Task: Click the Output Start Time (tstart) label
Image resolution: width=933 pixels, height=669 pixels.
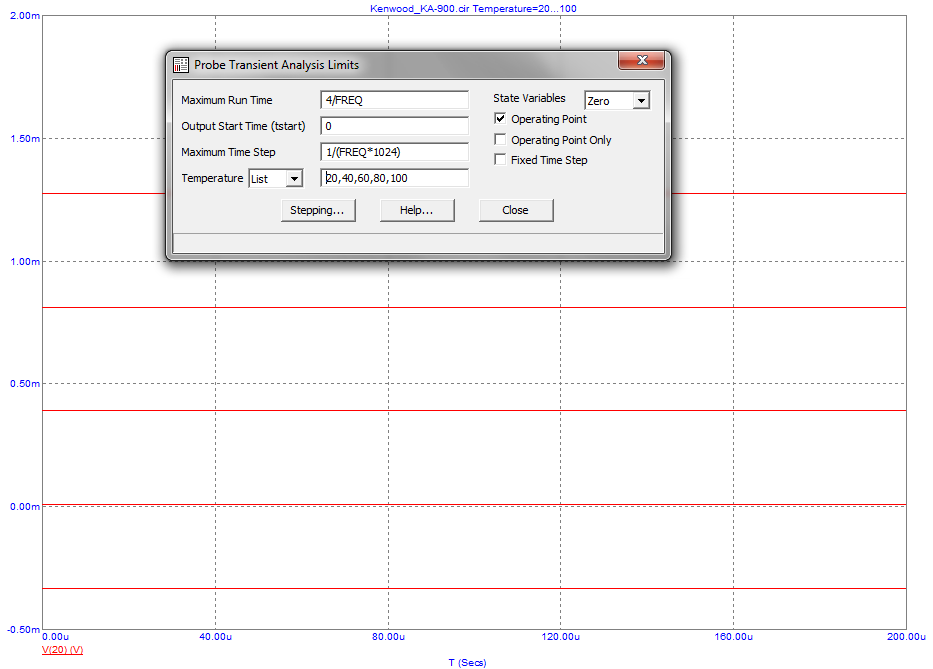Action: point(243,126)
